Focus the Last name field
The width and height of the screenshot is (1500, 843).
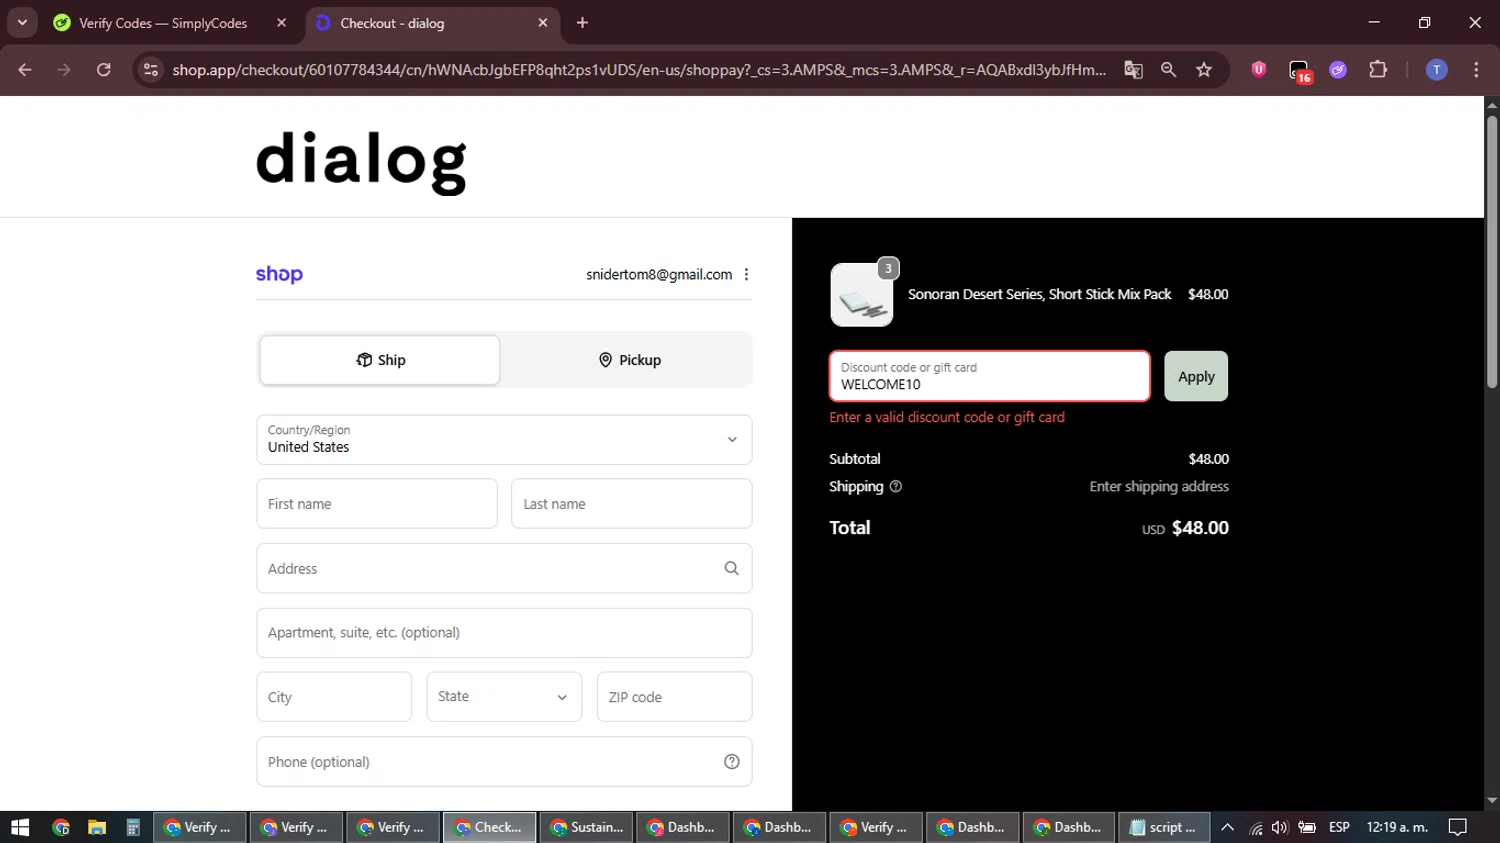pyautogui.click(x=631, y=504)
